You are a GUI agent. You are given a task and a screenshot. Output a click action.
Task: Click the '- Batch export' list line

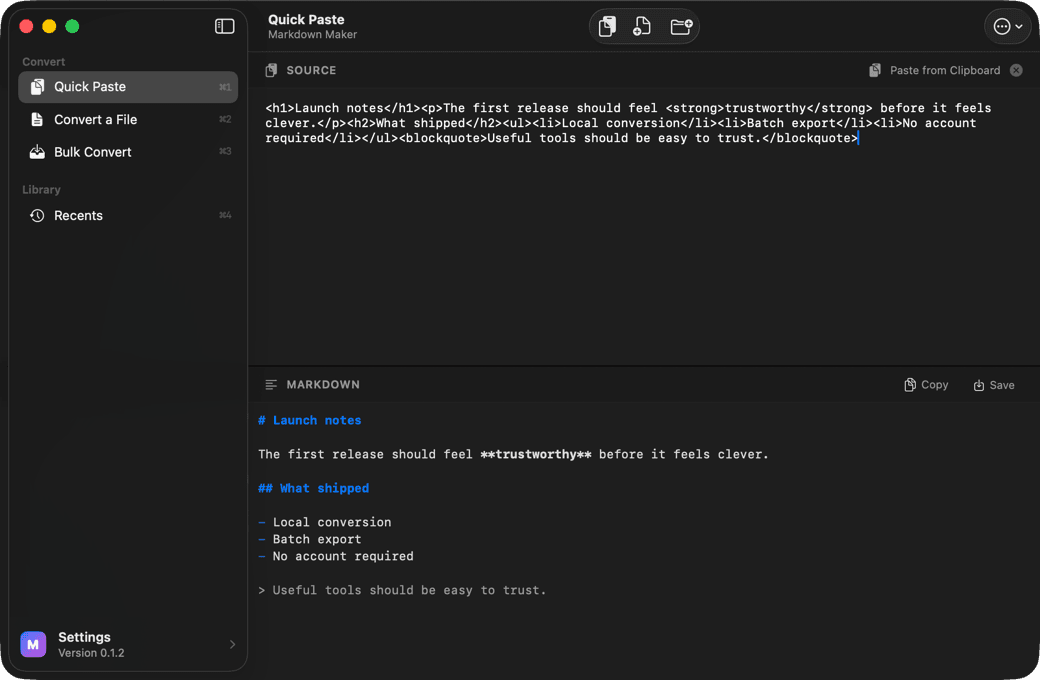[310, 539]
